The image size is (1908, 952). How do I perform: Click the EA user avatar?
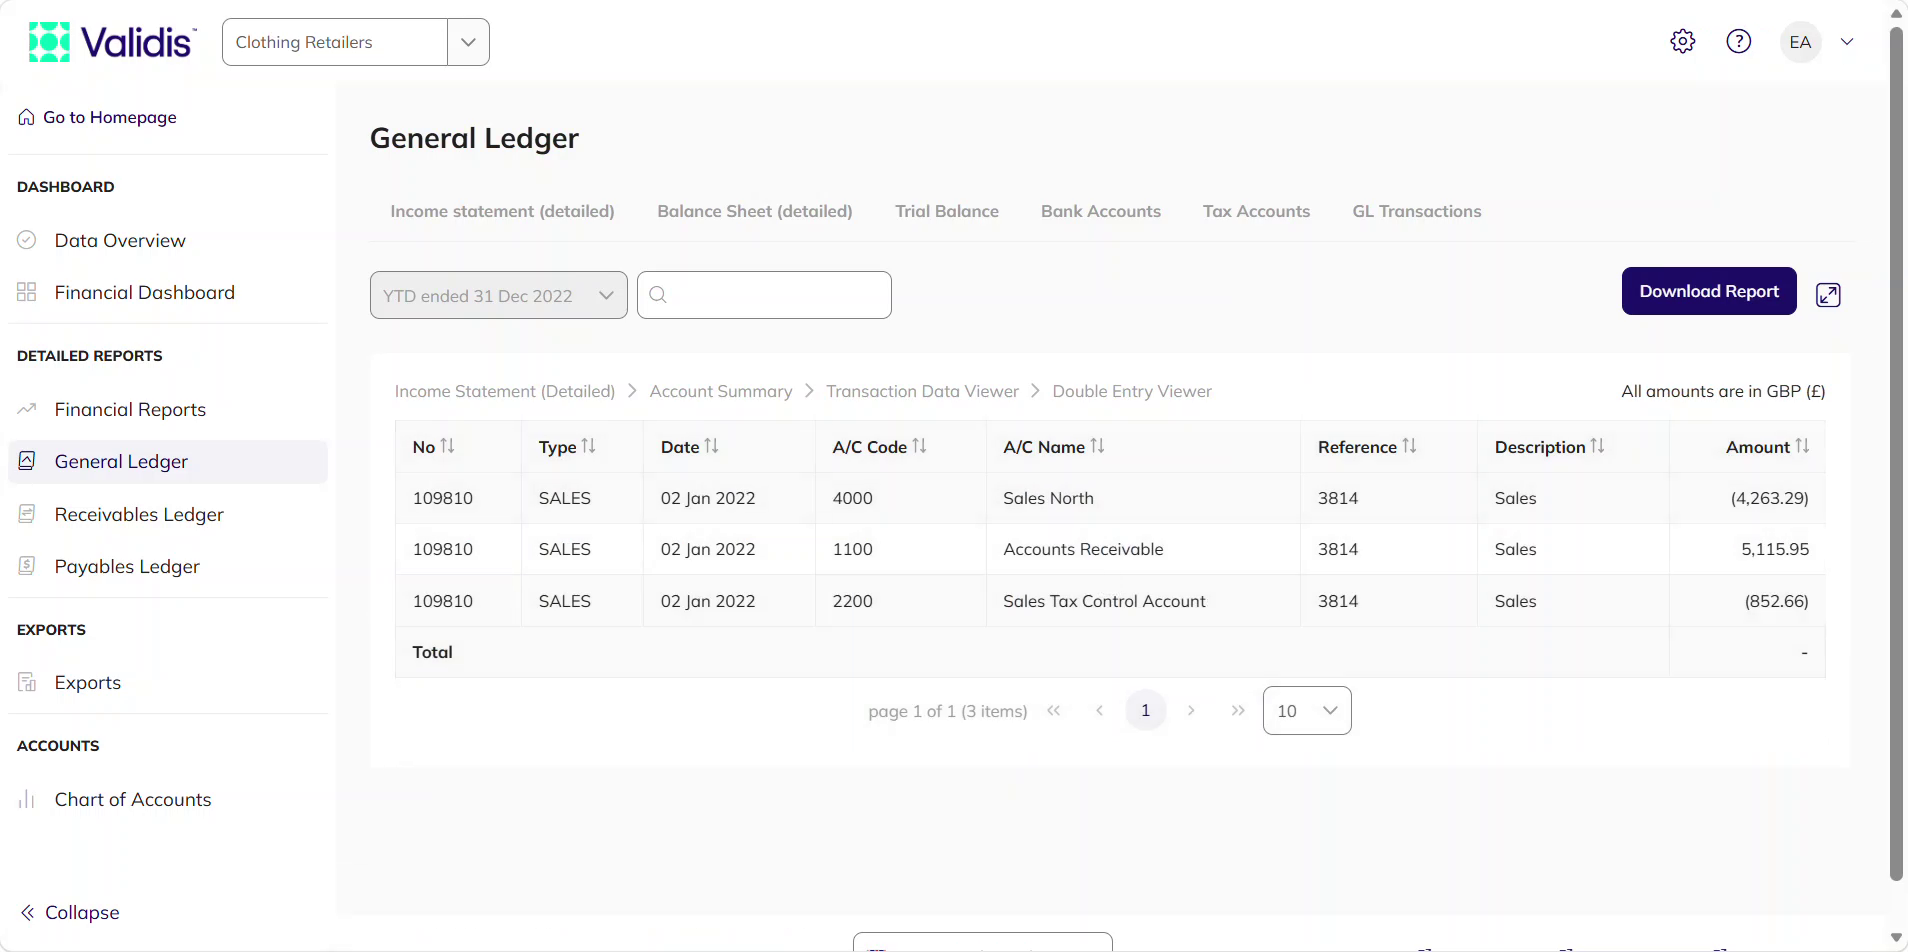[x=1800, y=42]
